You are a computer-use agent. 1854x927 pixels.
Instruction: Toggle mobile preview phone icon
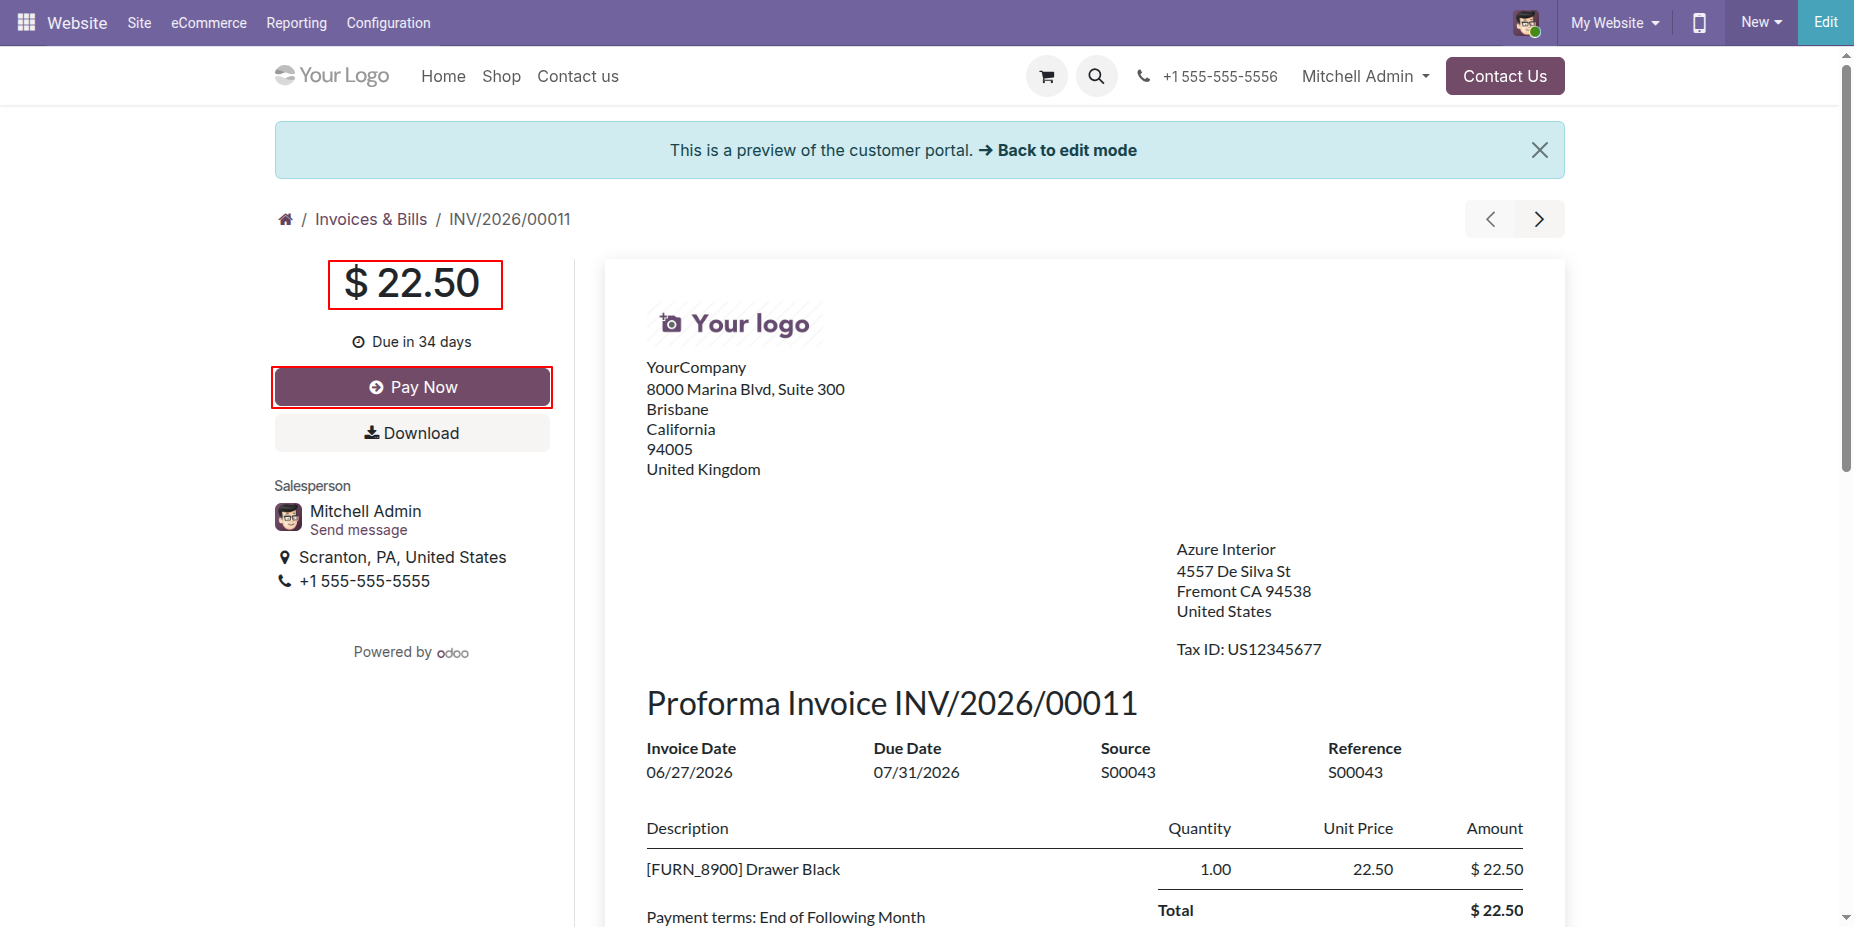pos(1699,22)
